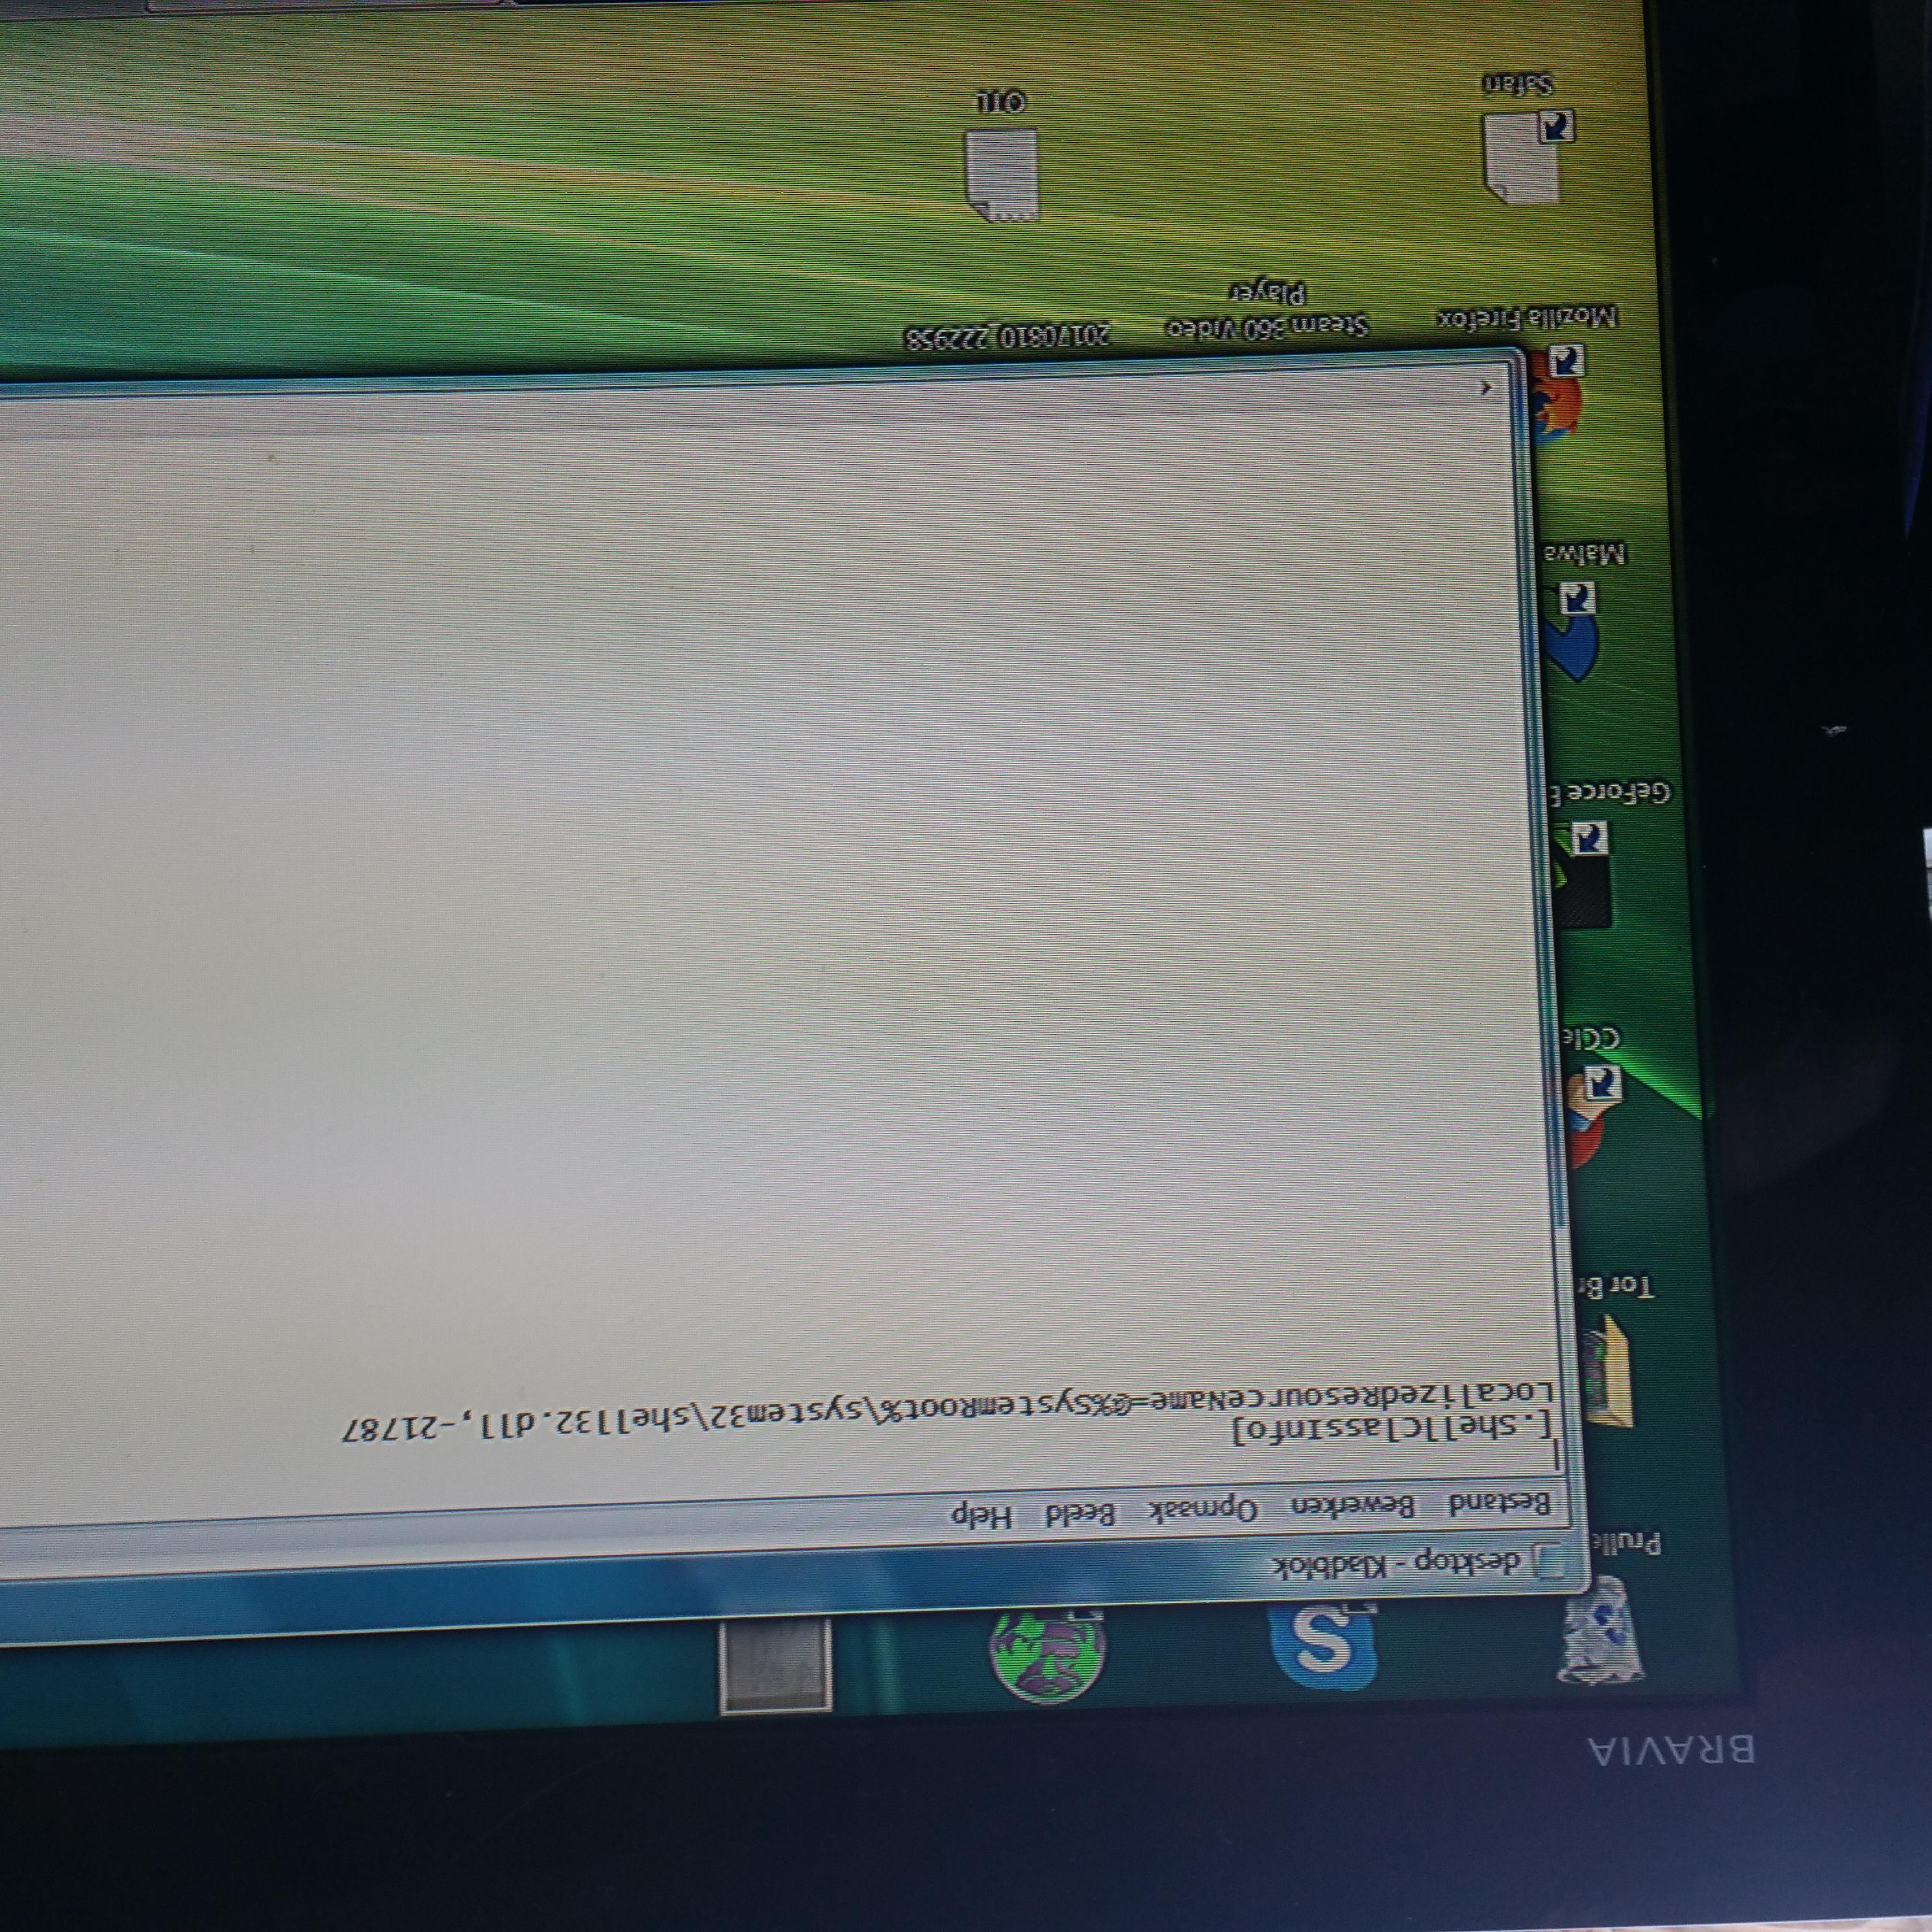Screen dimensions: 1932x1932
Task: Select the "Prulle" recycle bin label
Action: click(x=1626, y=1544)
